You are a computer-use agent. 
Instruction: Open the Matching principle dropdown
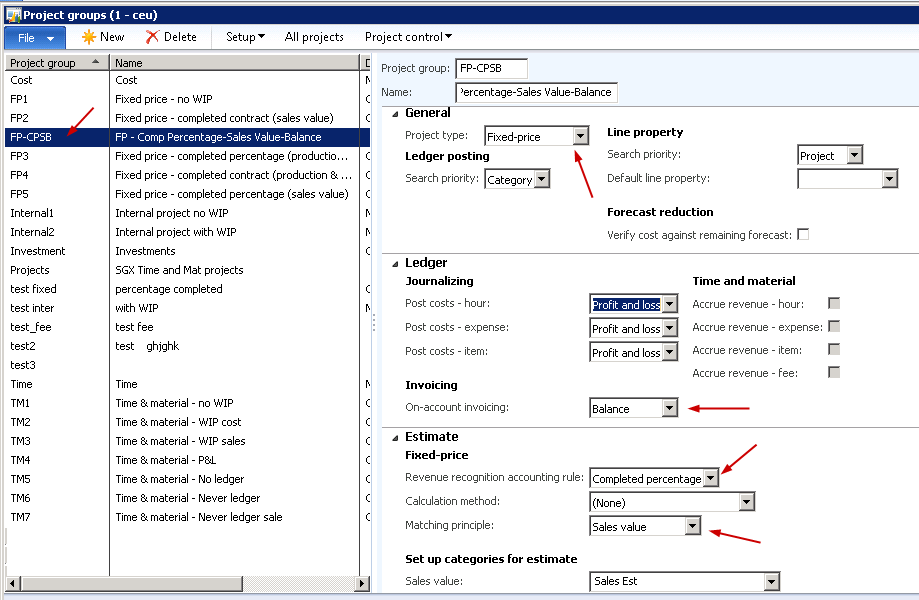(692, 526)
